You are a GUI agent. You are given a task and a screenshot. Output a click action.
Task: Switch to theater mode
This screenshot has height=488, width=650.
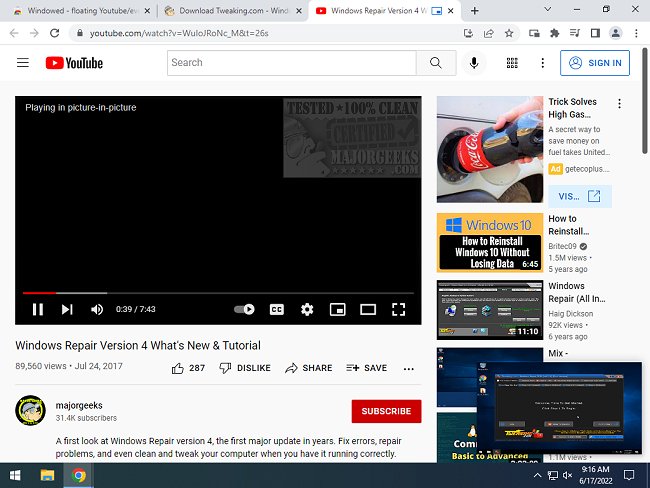[x=368, y=309]
